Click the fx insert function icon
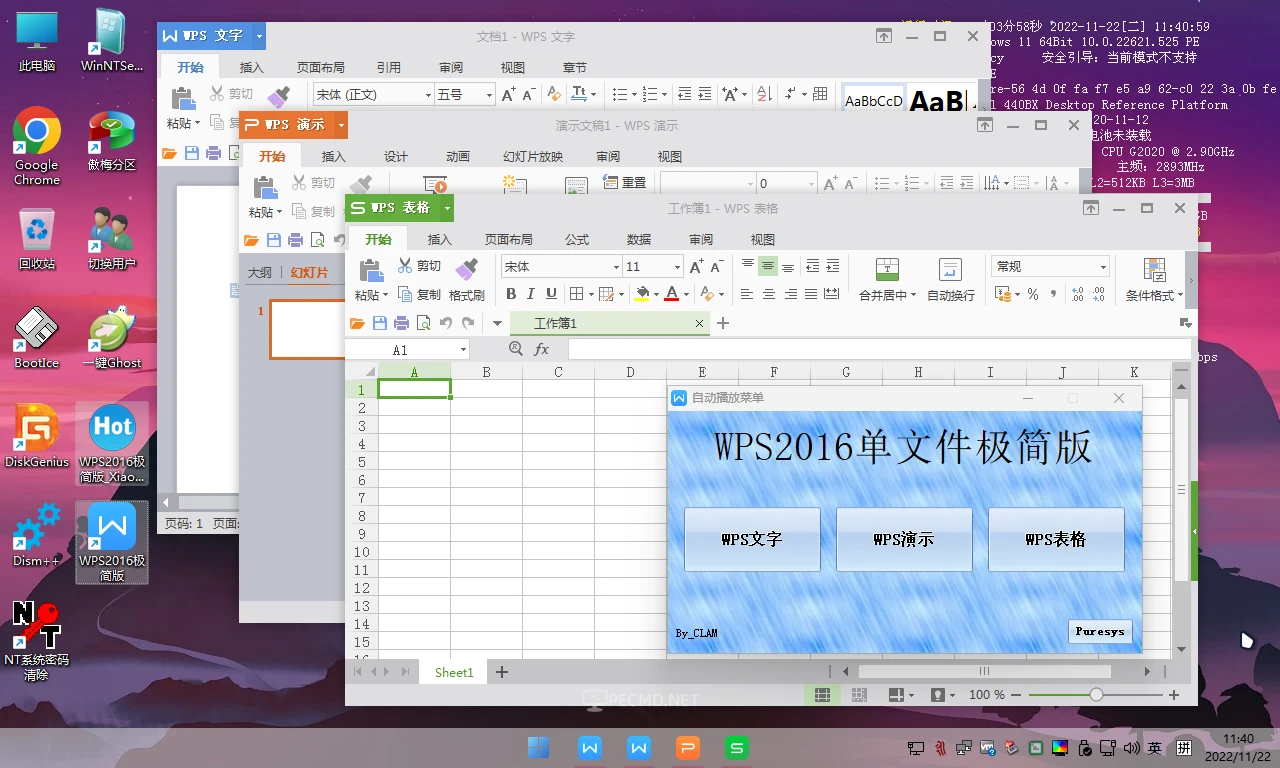This screenshot has width=1280, height=768. [541, 349]
